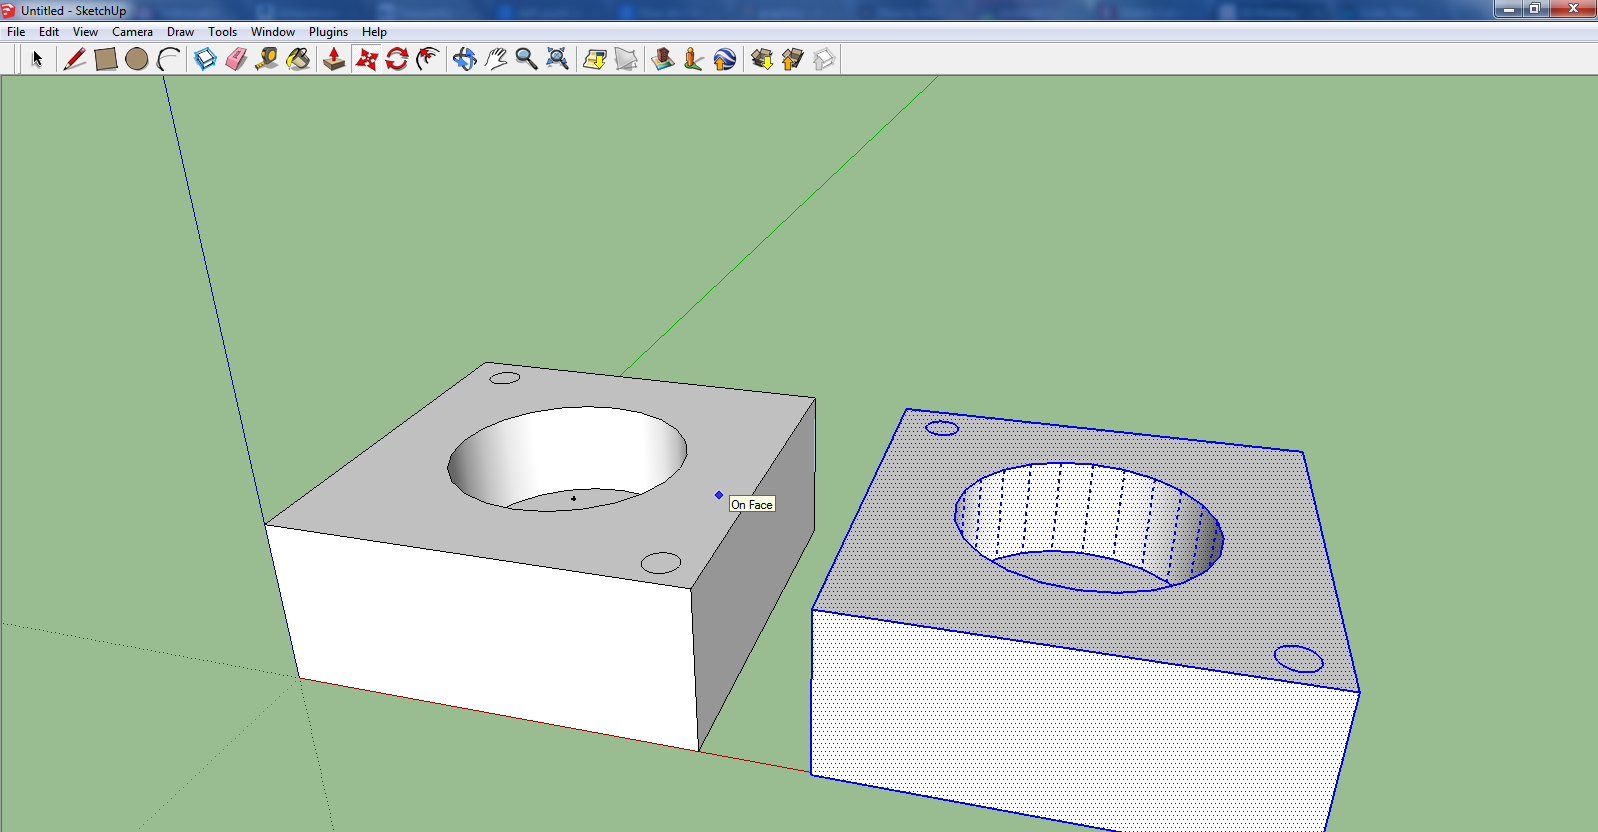The width and height of the screenshot is (1598, 832).
Task: Open the Help menu
Action: [374, 32]
